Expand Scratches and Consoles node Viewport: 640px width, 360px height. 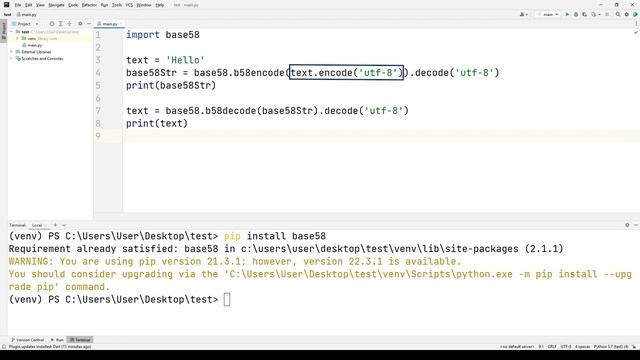pos(12,59)
